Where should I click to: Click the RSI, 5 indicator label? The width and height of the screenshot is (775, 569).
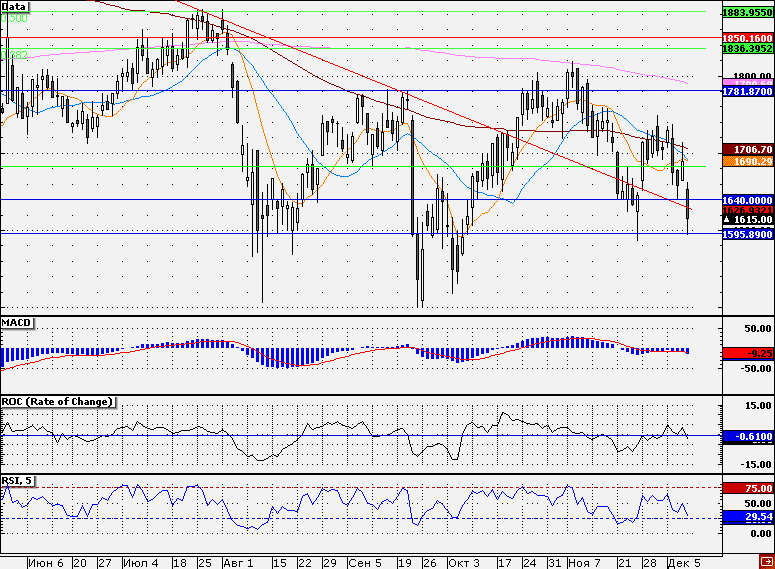point(17,481)
